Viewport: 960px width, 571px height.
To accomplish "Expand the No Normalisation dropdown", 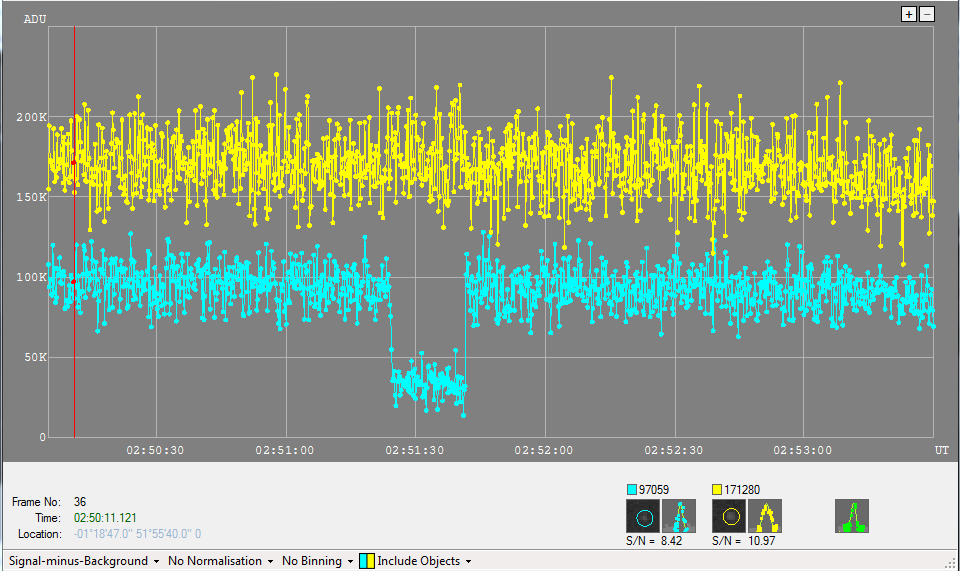I will coord(221,561).
